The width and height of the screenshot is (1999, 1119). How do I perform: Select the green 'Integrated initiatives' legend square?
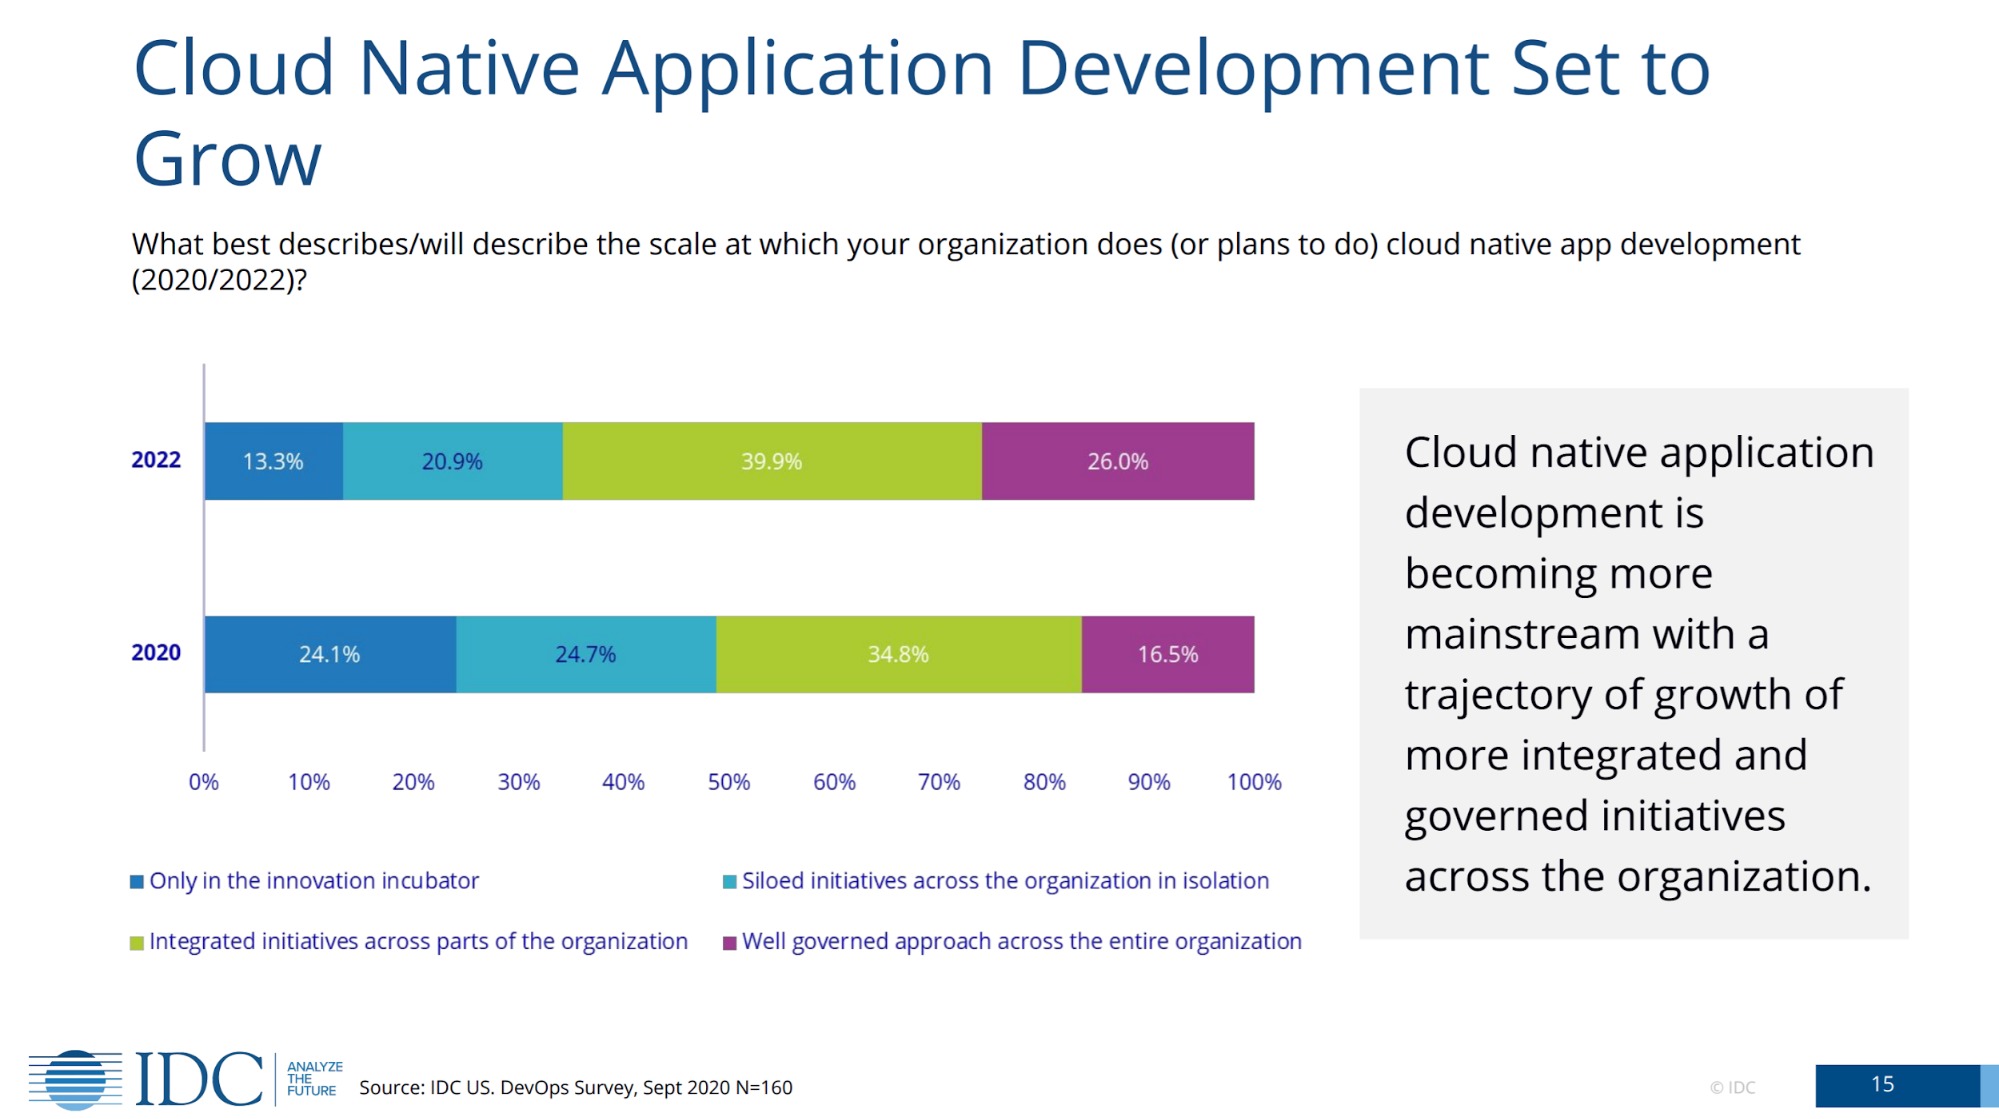coord(136,941)
